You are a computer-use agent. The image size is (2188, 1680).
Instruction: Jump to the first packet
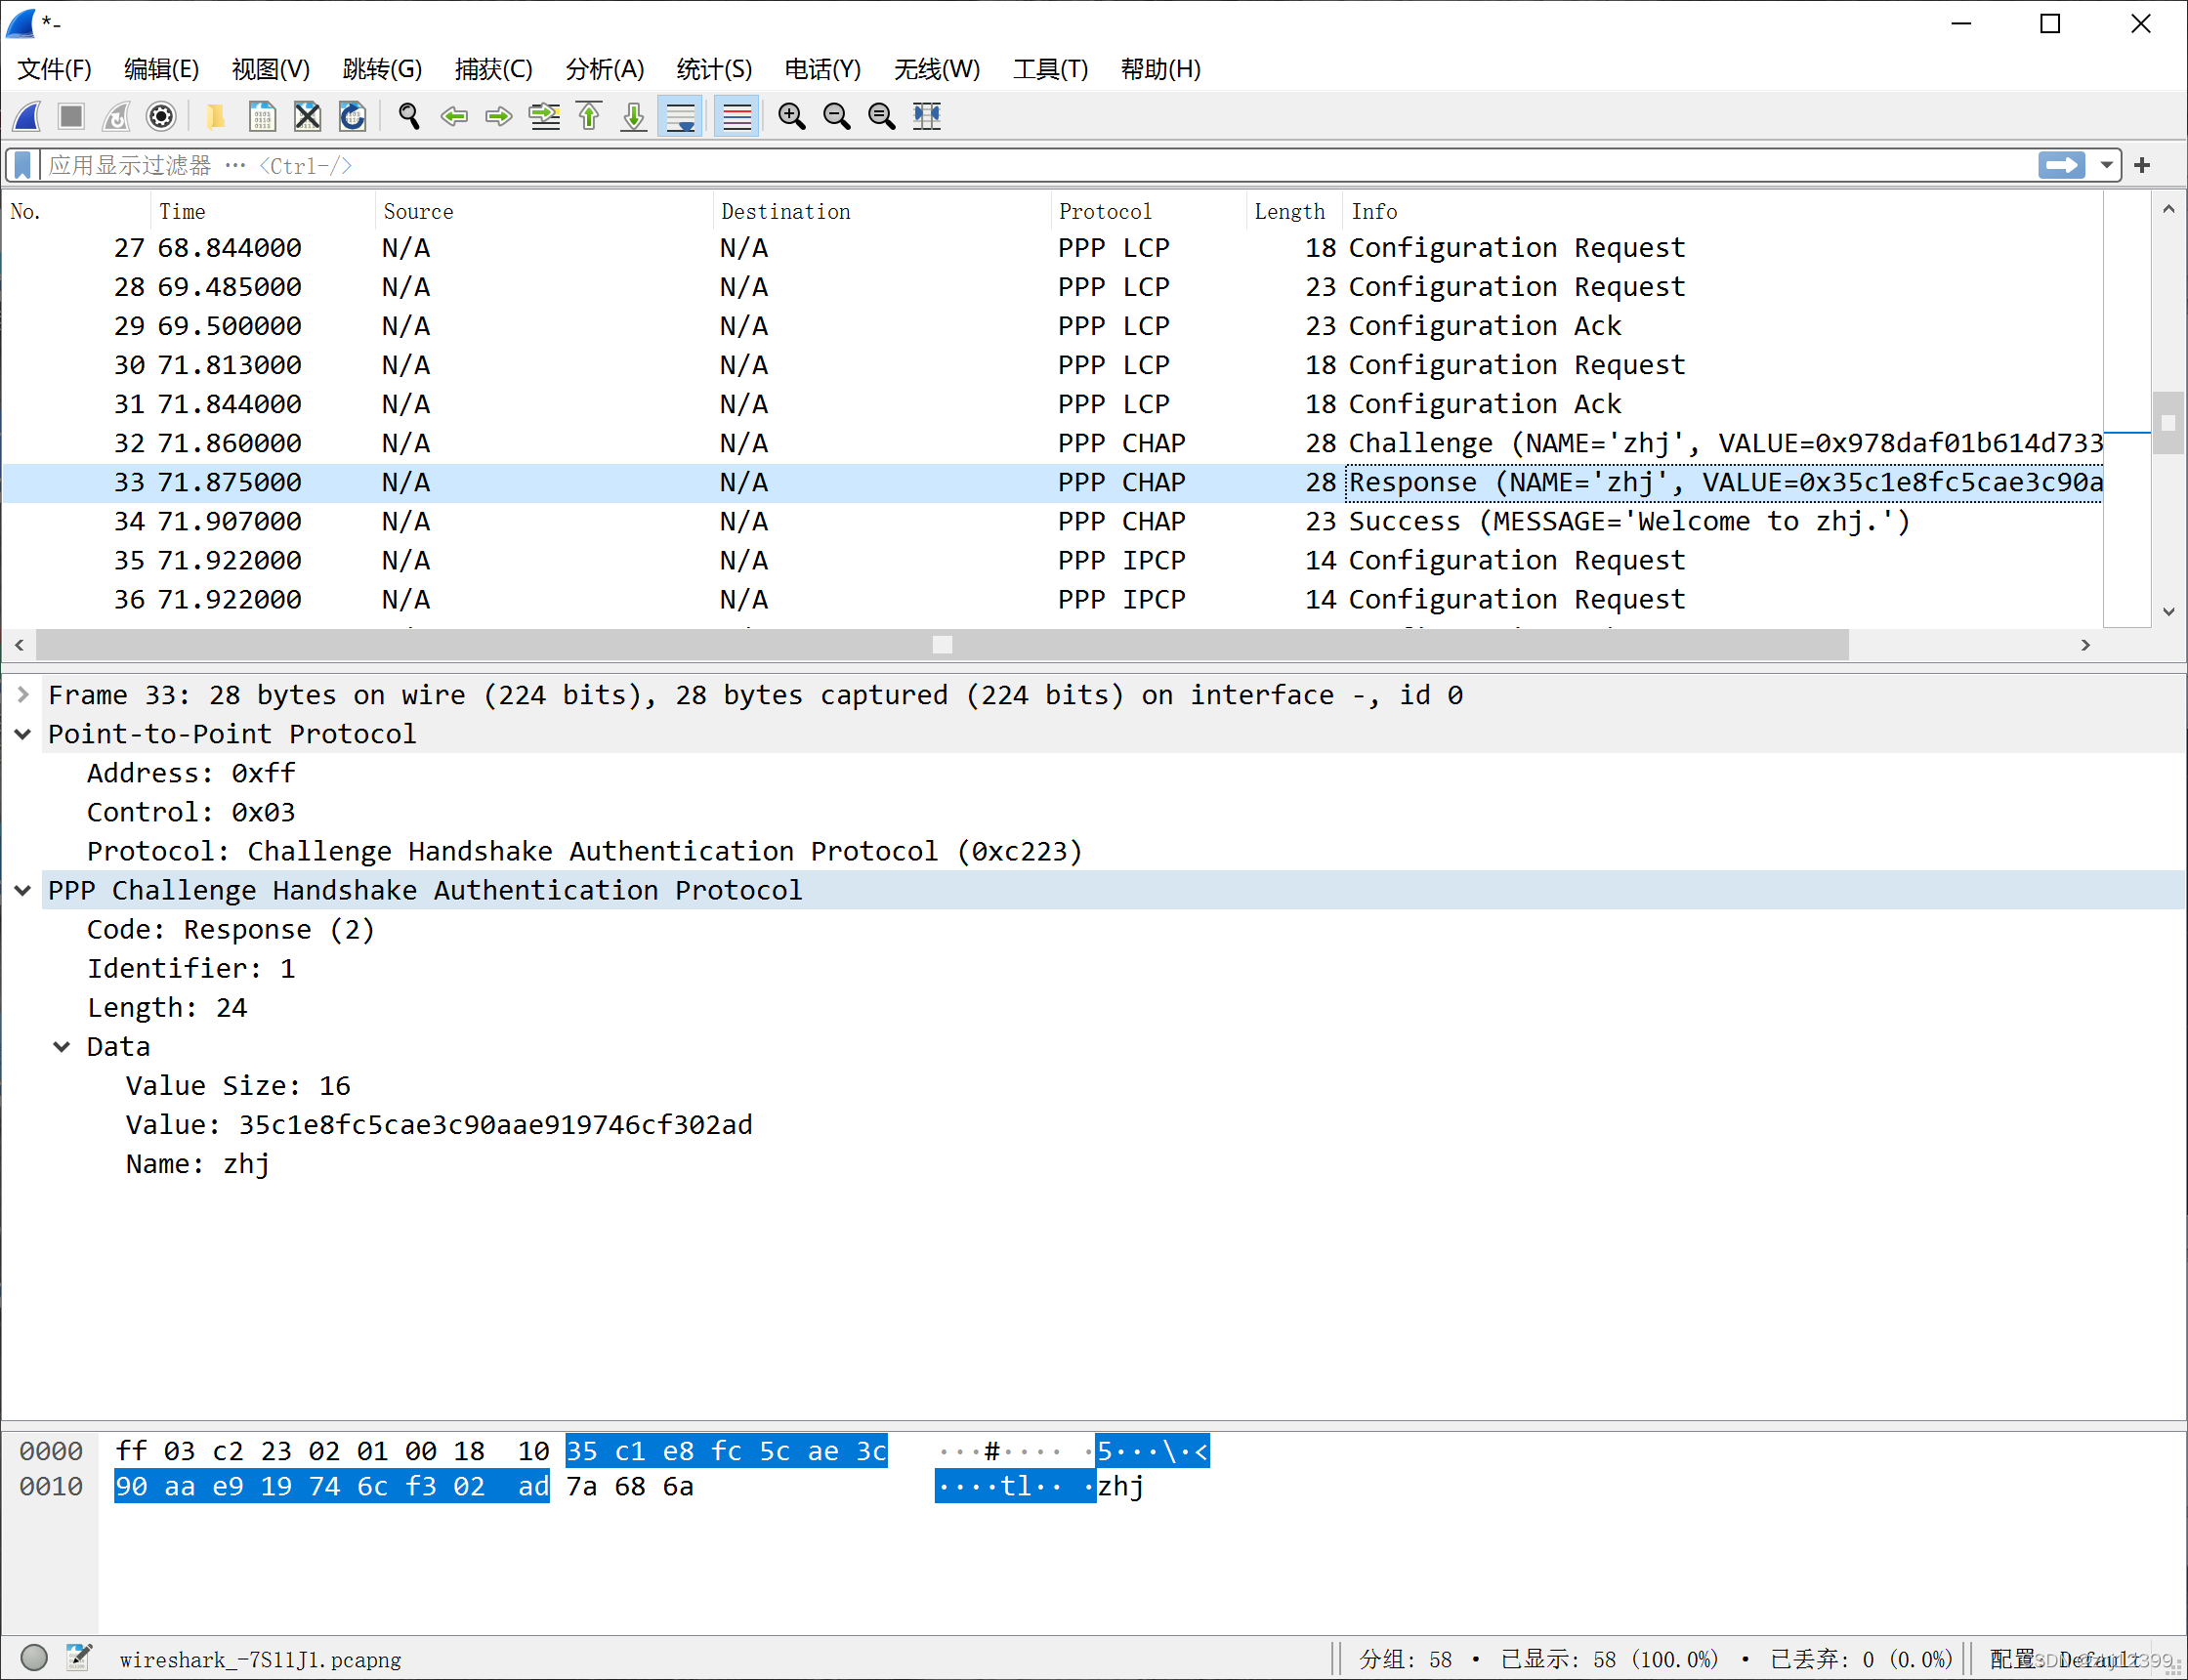pyautogui.click(x=589, y=116)
